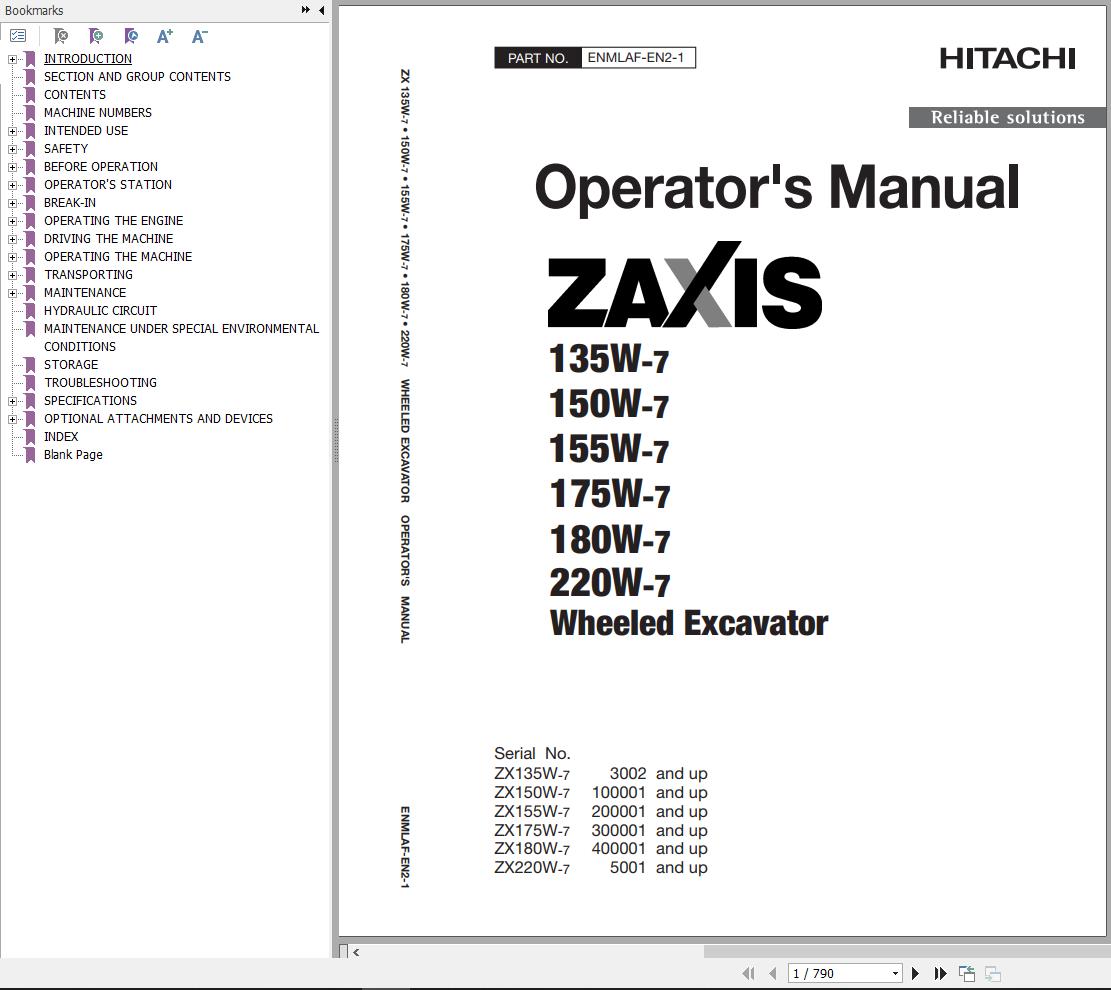Expand the BREAK-IN bookmark
1111x990 pixels.
point(12,203)
